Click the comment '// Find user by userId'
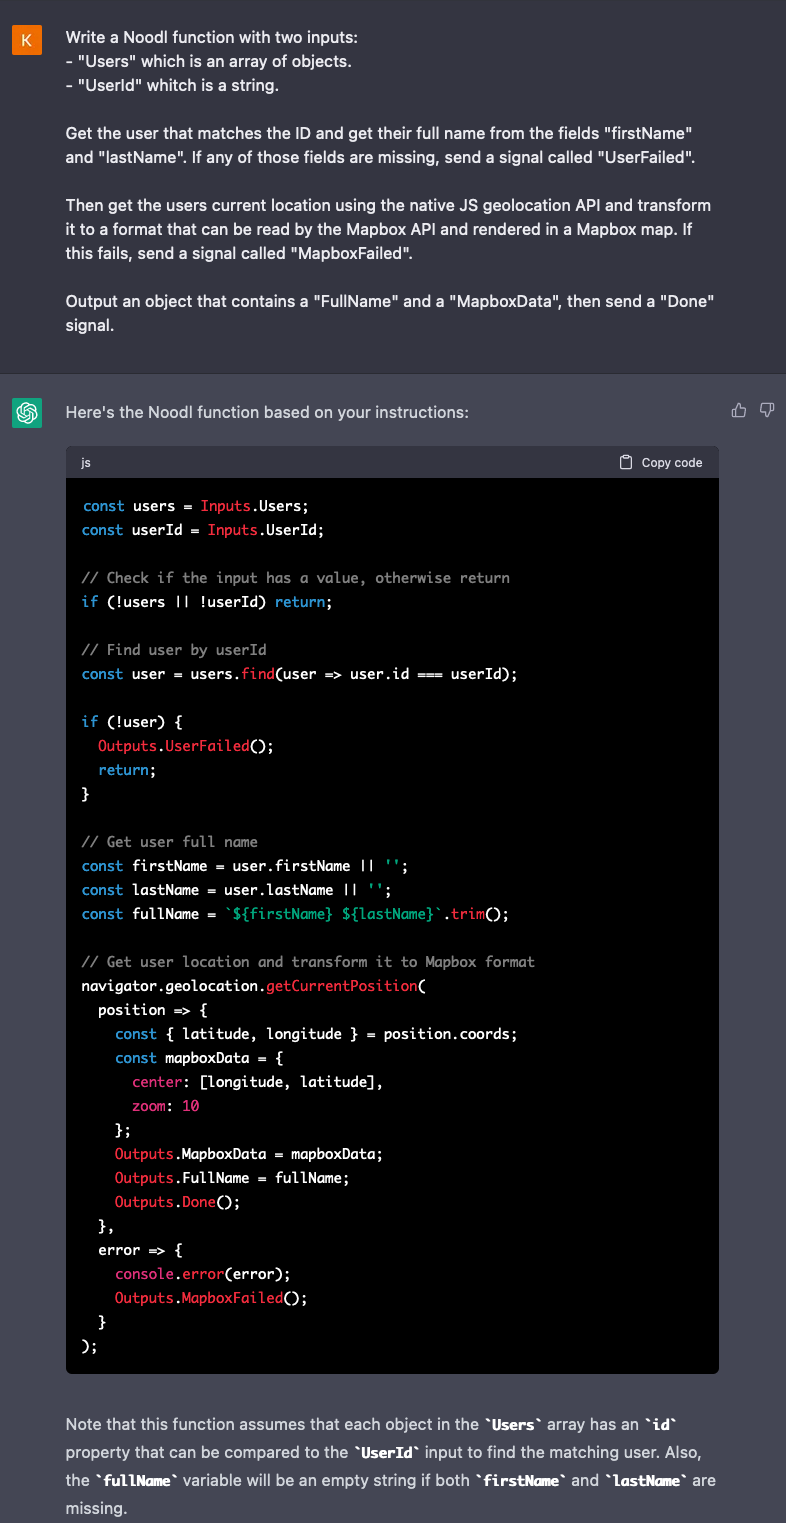The image size is (786, 1523). [174, 650]
